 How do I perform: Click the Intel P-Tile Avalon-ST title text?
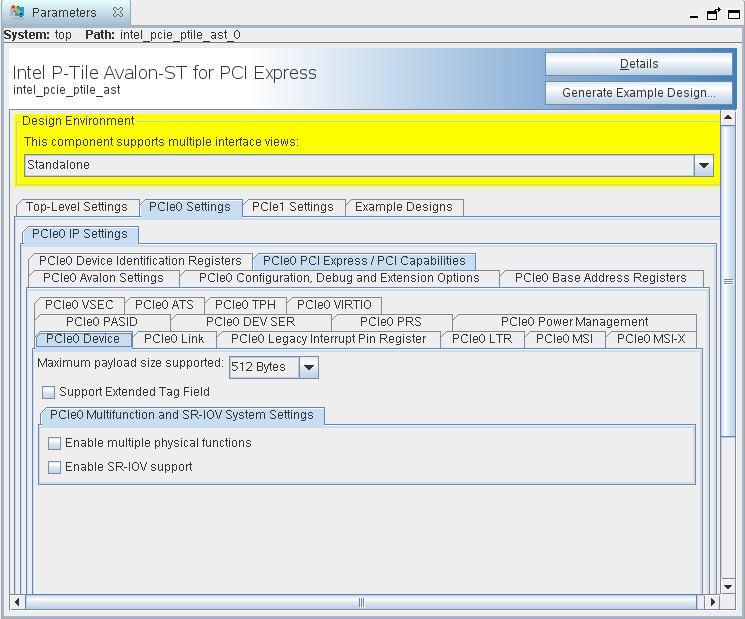164,73
